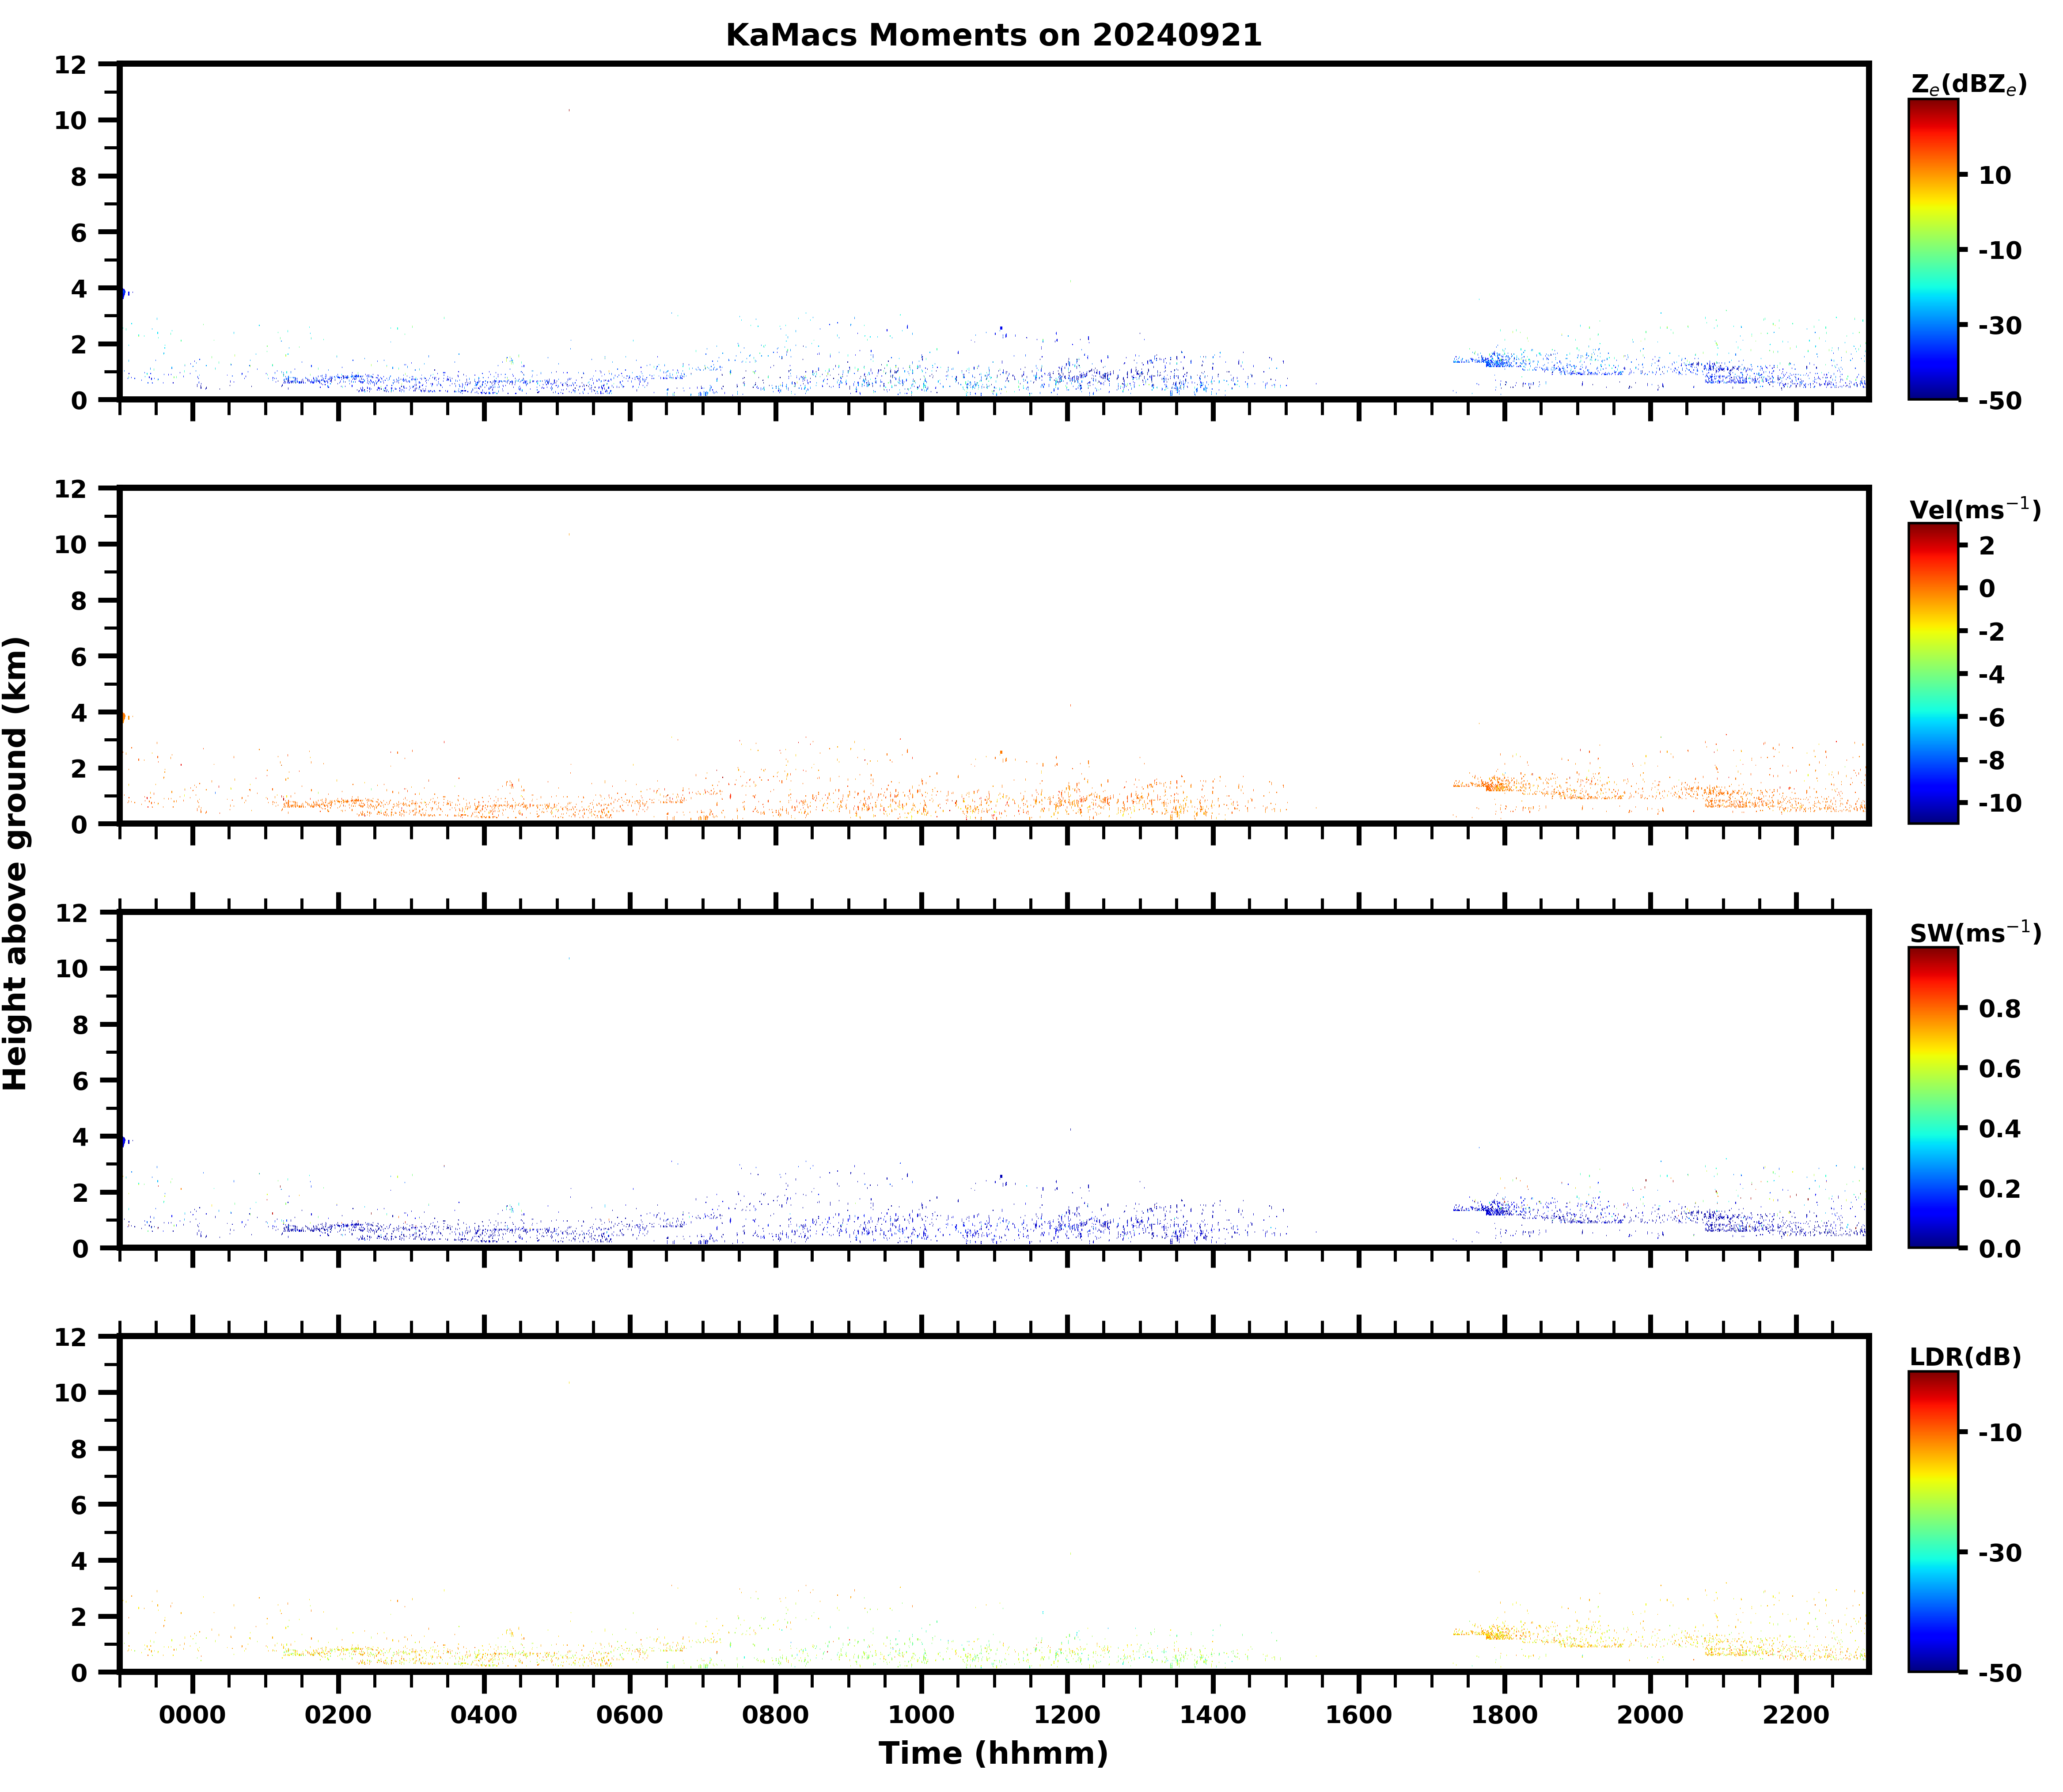Click the 0.8 label on SW colorbar
The height and width of the screenshot is (1792, 2063).
click(1999, 1008)
